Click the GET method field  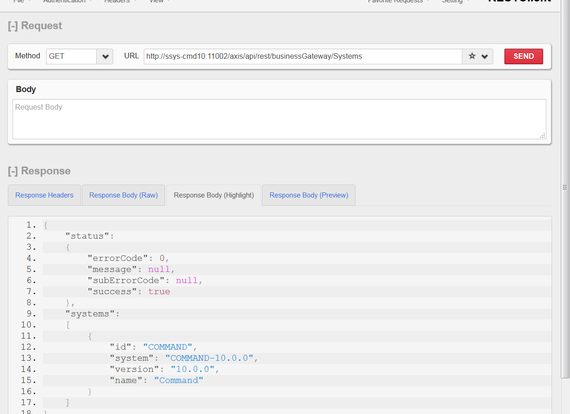click(71, 56)
